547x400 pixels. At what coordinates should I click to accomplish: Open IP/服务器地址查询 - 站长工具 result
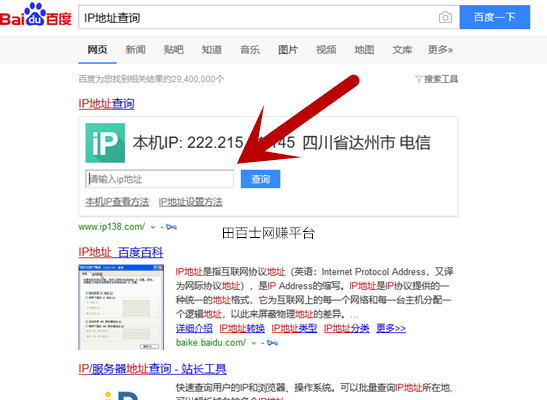pos(152,369)
